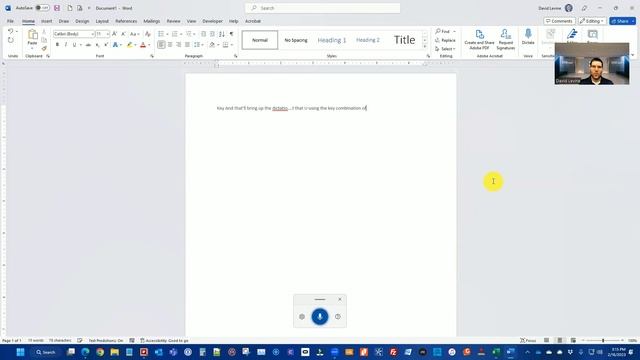Click Replace in Editing group
Screen dimensions: 640x360
(445, 40)
